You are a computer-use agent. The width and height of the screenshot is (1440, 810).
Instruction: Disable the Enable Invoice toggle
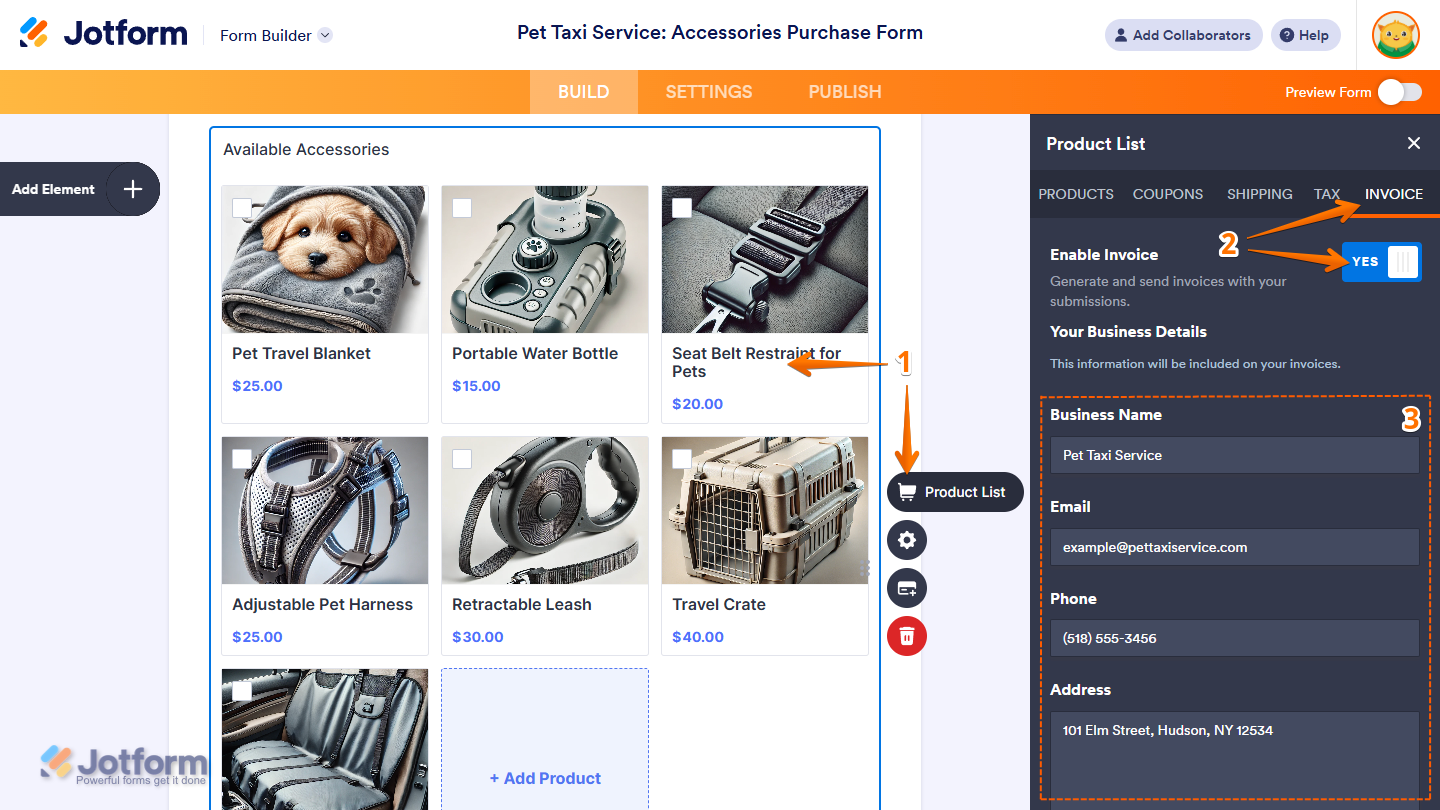1381,262
